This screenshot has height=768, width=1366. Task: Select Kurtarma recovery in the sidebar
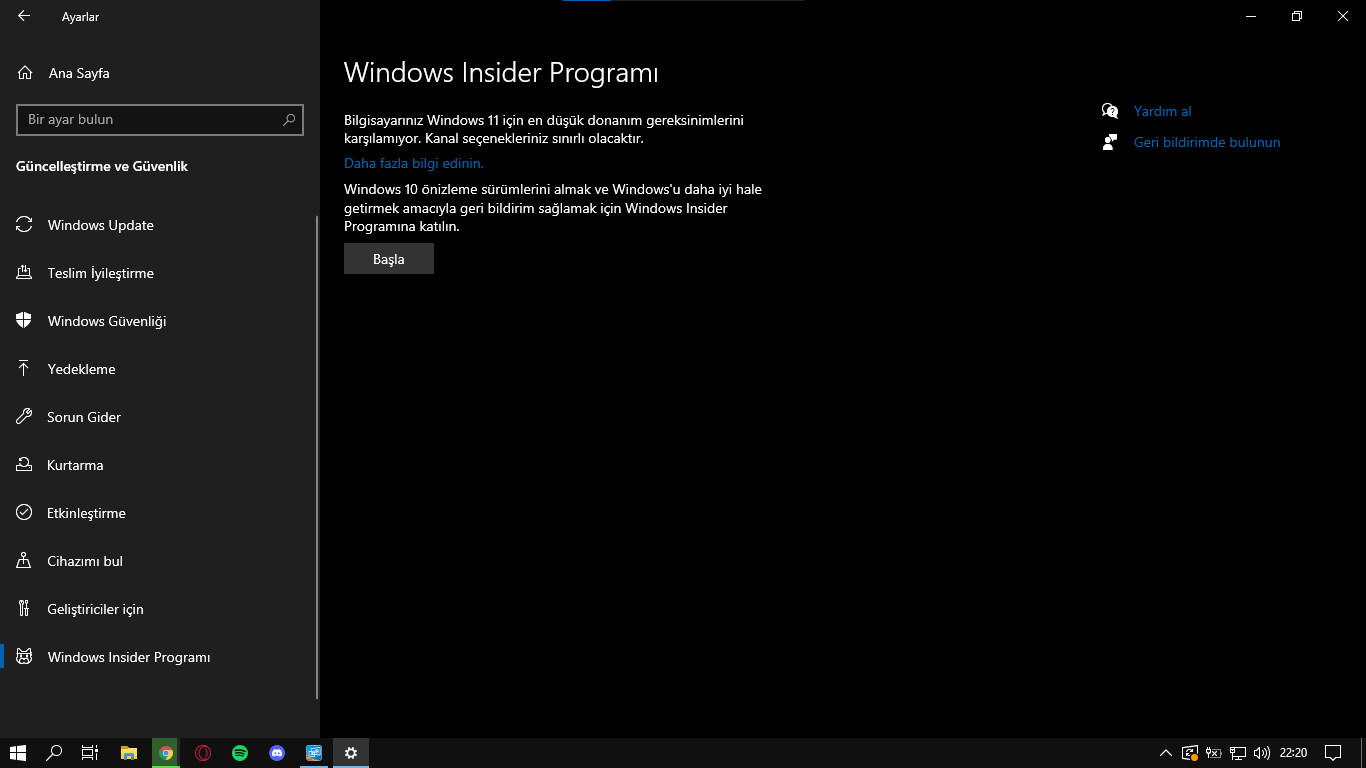160,465
